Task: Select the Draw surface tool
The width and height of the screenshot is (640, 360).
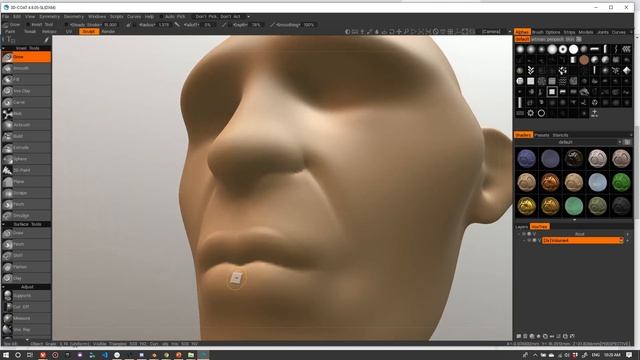Action: (26, 233)
